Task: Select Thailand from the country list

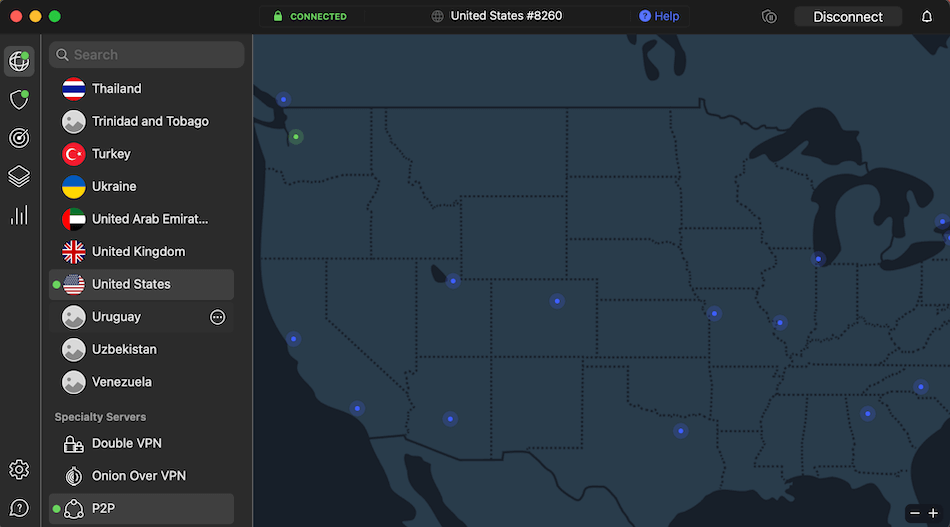Action: [x=141, y=88]
